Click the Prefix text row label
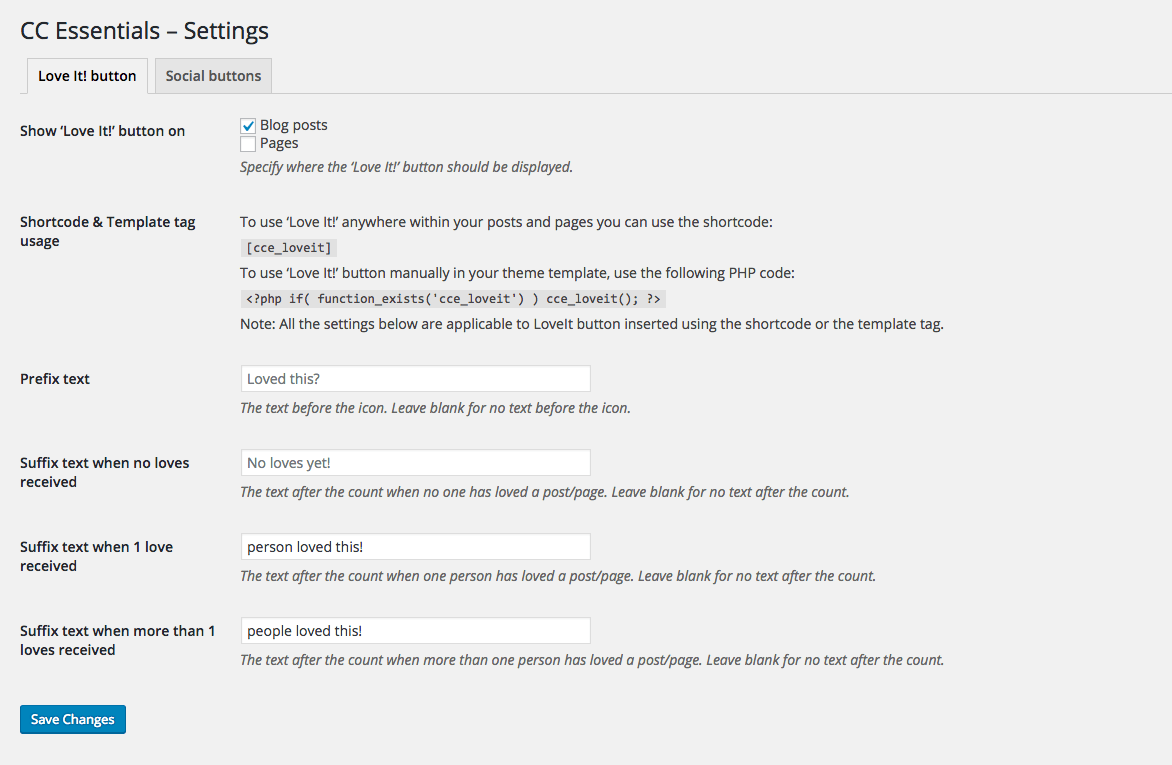Image resolution: width=1172 pixels, height=765 pixels. click(x=55, y=378)
